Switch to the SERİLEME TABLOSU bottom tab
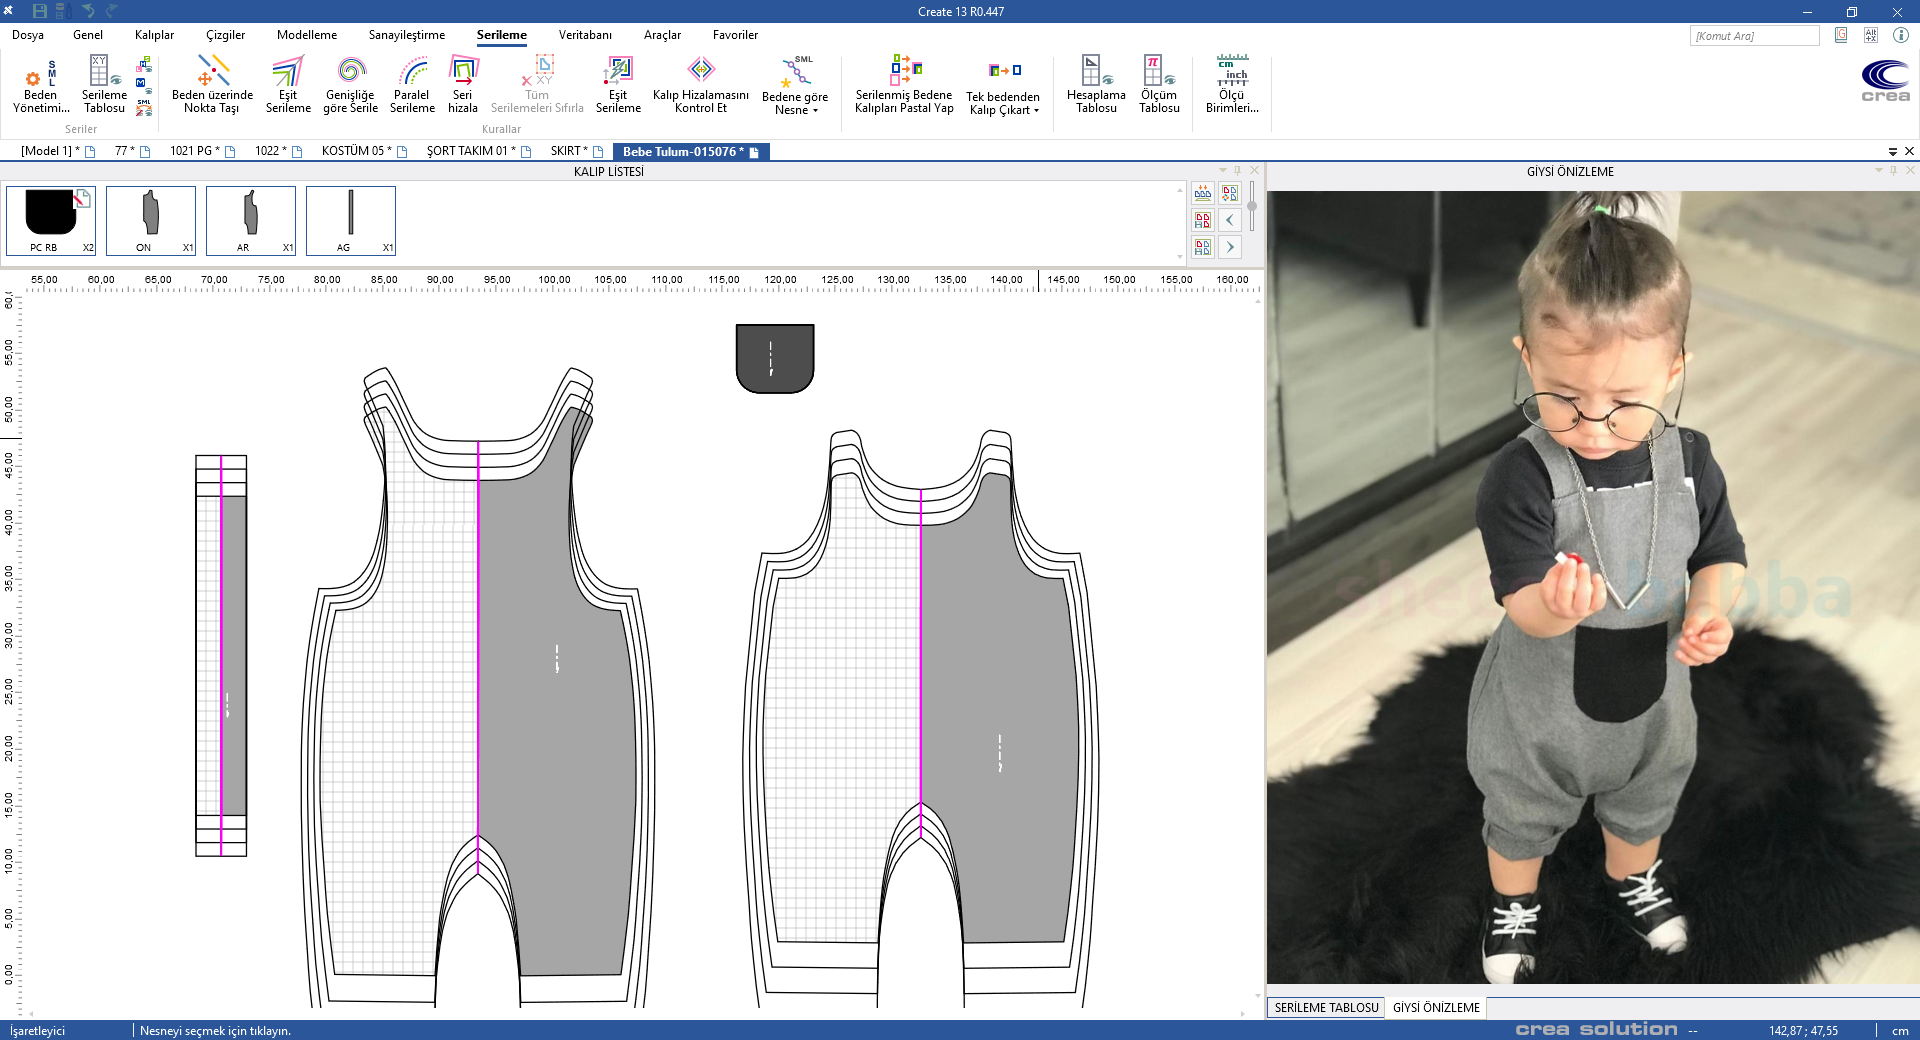 point(1326,1008)
